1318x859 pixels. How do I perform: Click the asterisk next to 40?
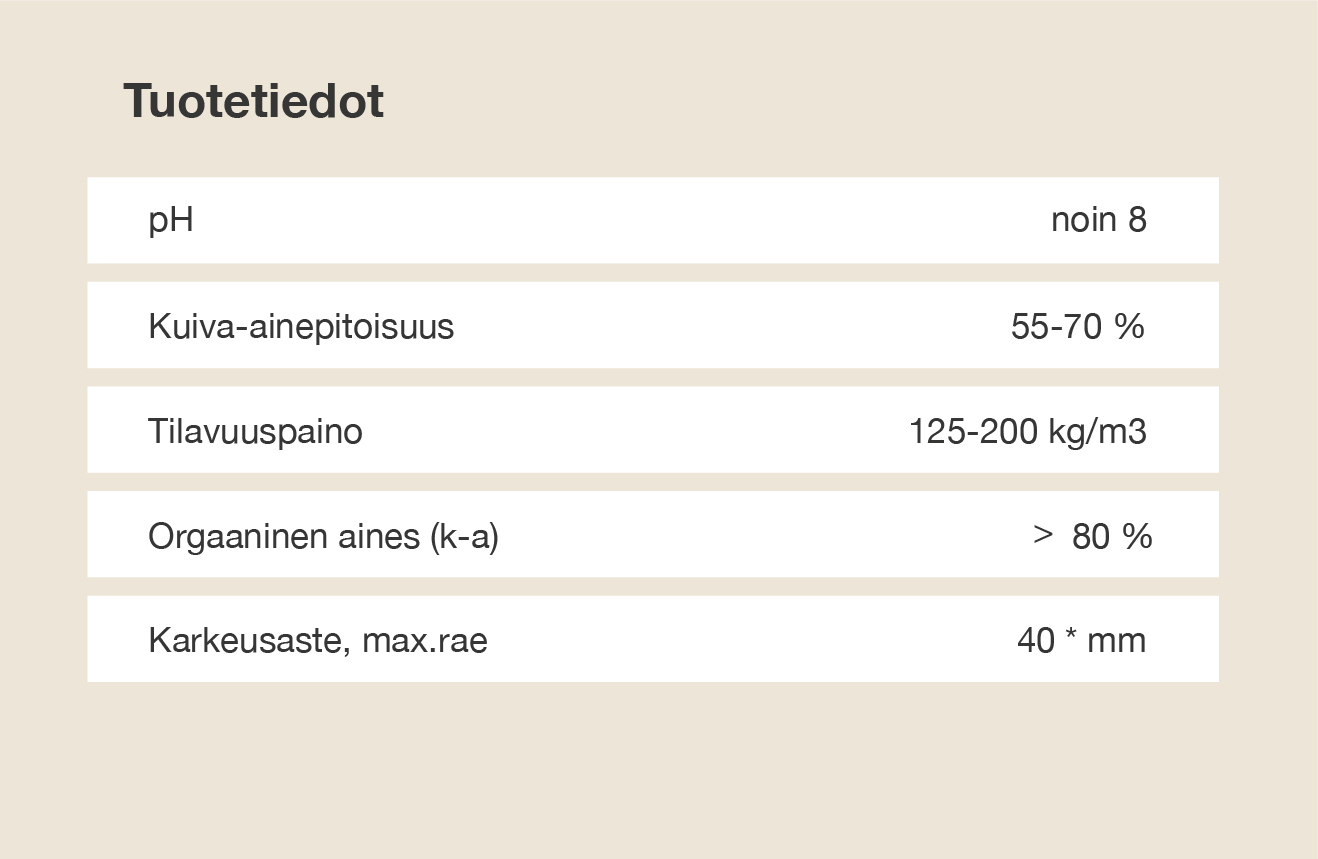point(1071,637)
